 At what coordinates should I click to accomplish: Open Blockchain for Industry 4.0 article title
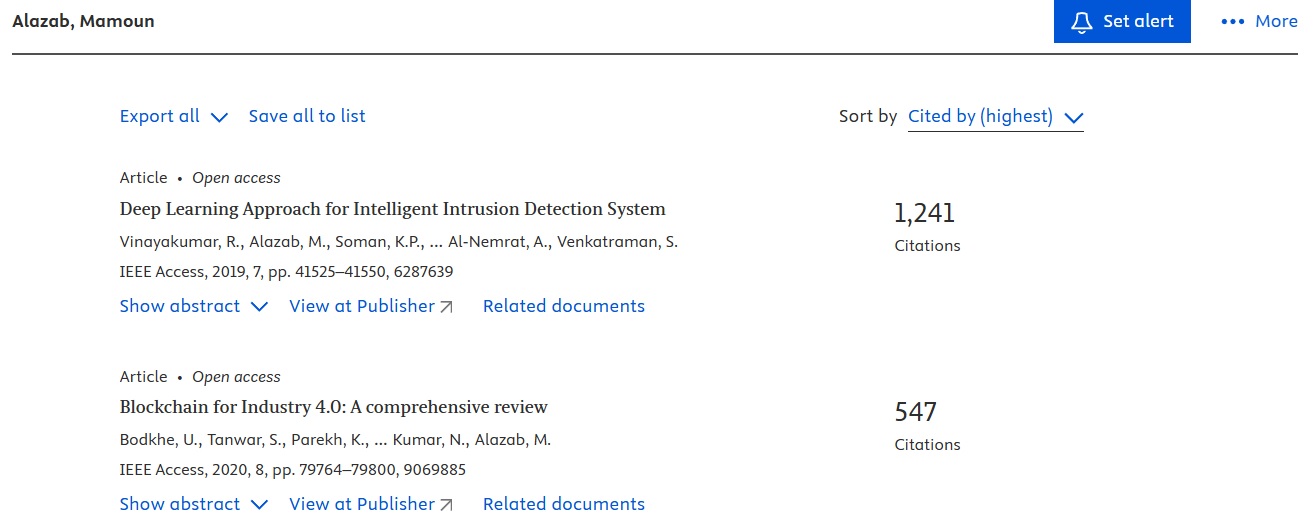(333, 407)
